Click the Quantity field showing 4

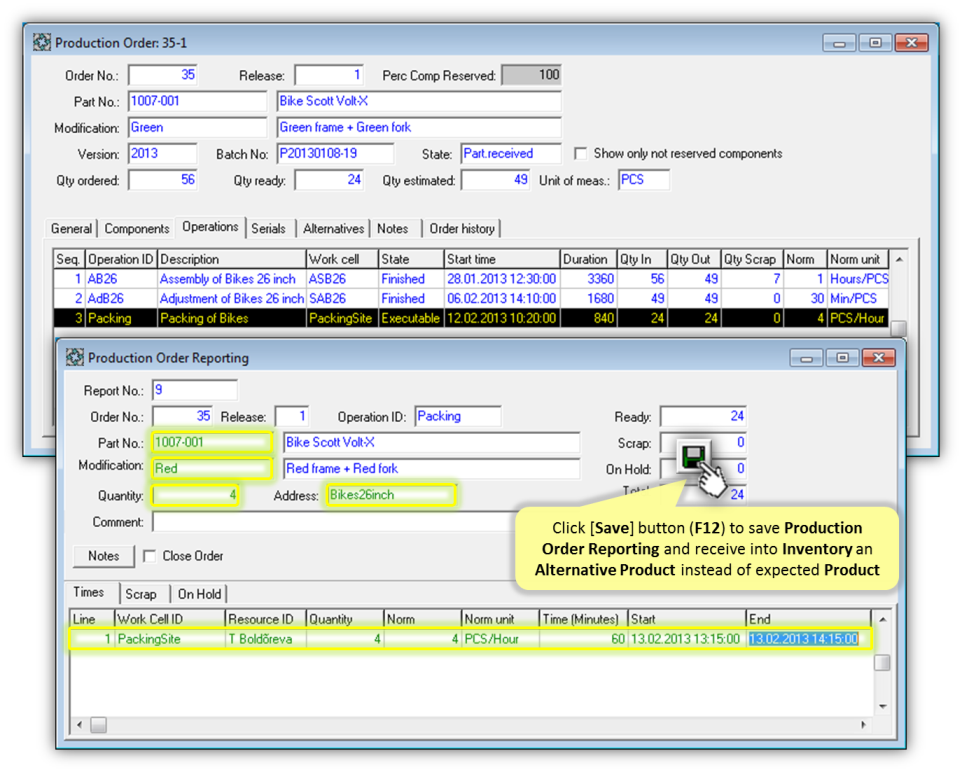[196, 495]
